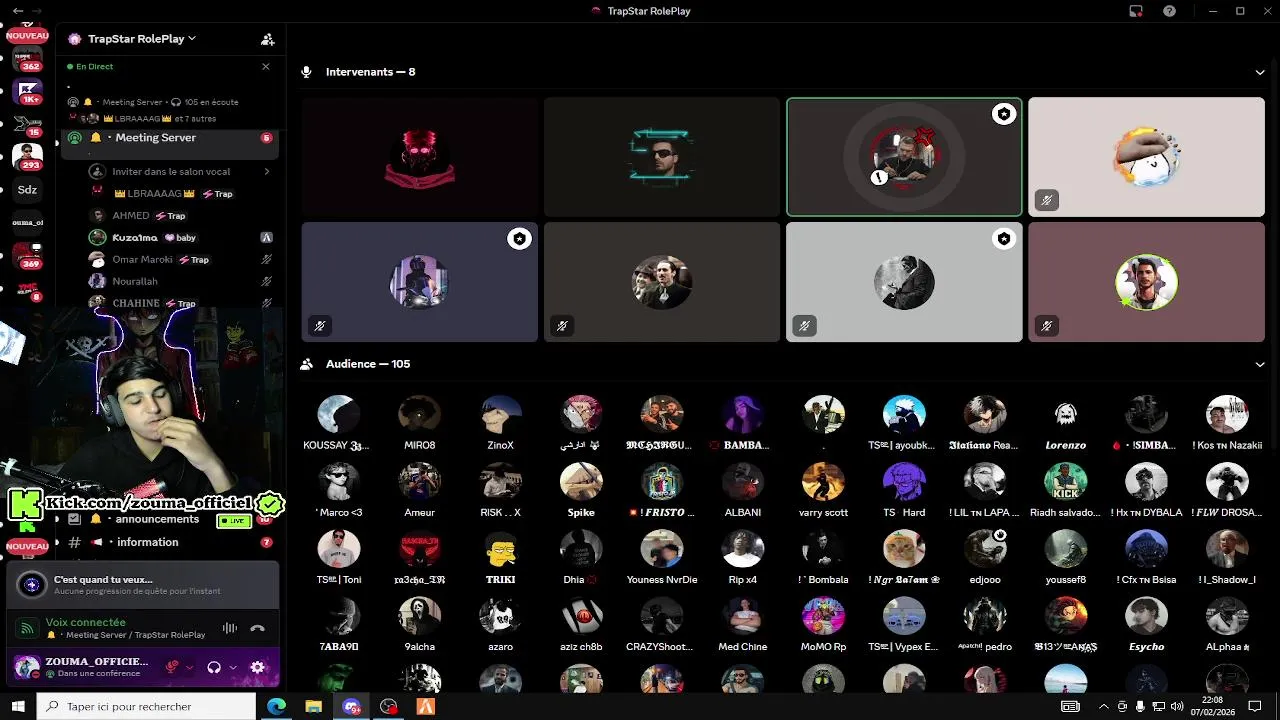The height and width of the screenshot is (720, 1280).
Task: Open Lorenzo audience member avatar
Action: [x=1065, y=414]
